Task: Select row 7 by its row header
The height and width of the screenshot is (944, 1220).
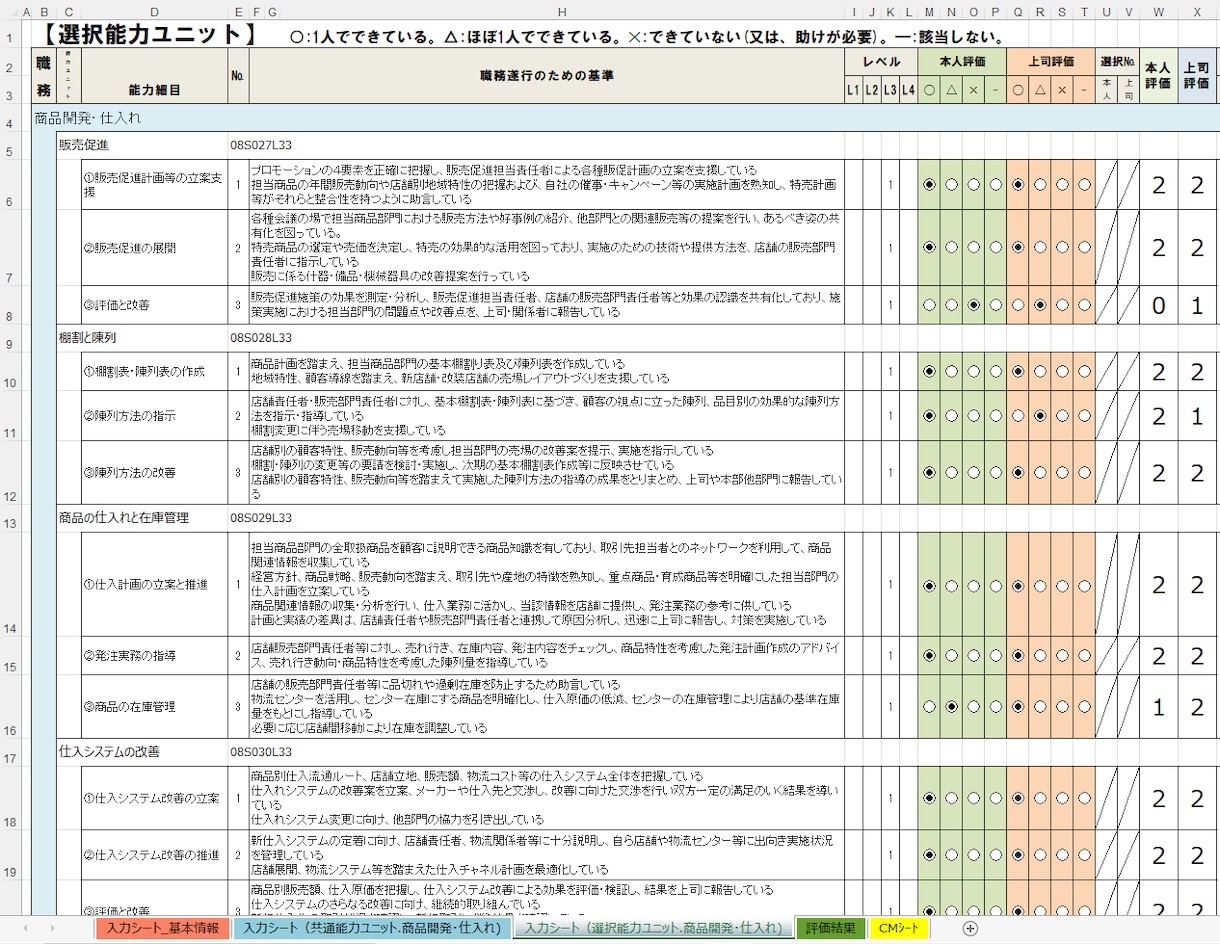Action: click(x=11, y=247)
